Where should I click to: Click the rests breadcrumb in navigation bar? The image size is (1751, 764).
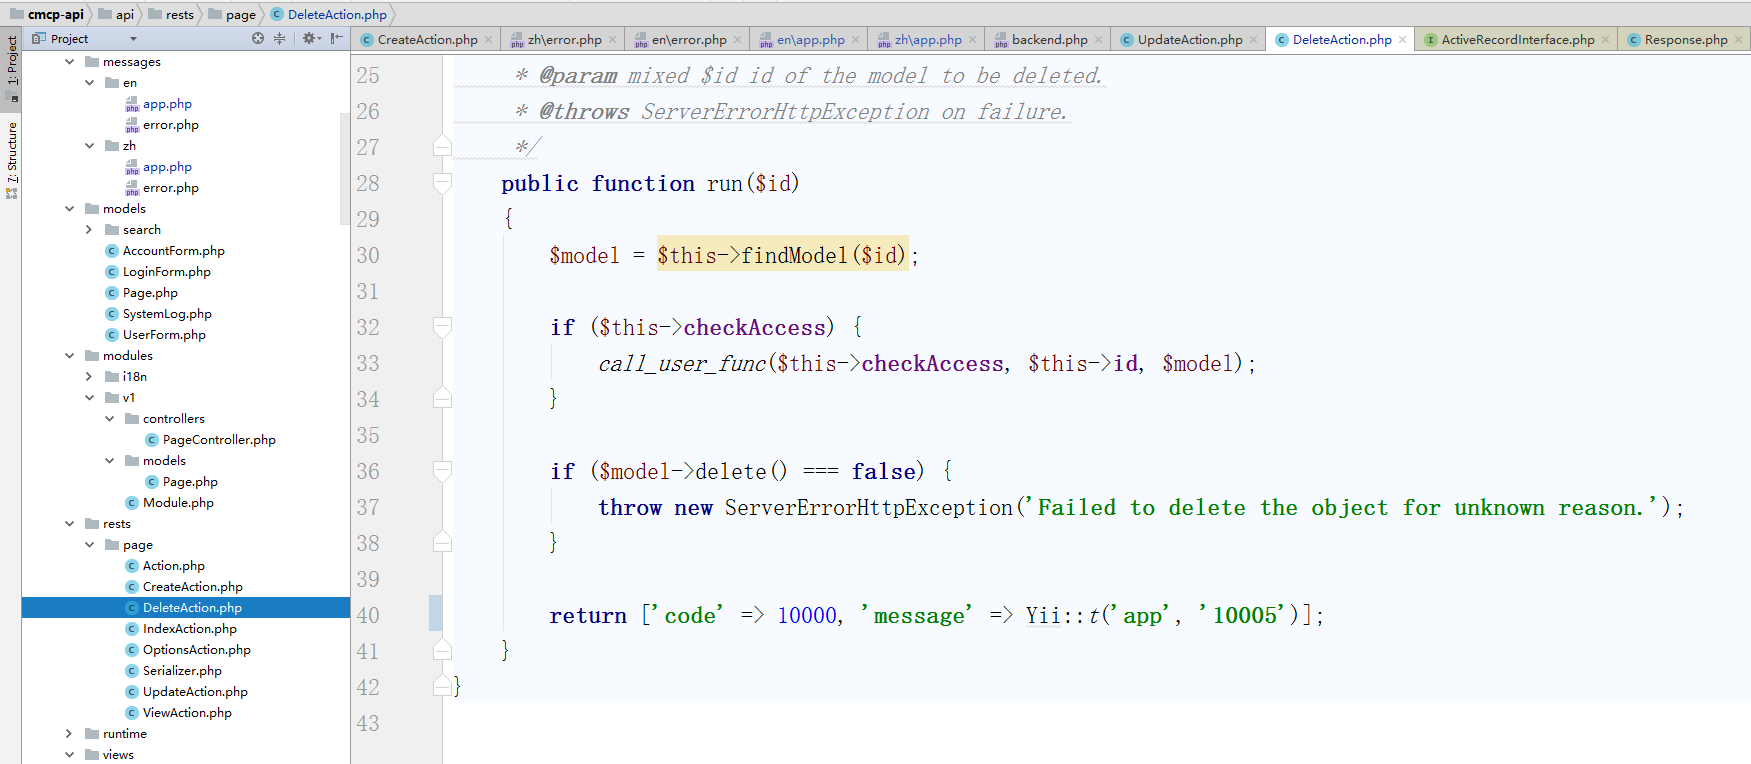[179, 15]
